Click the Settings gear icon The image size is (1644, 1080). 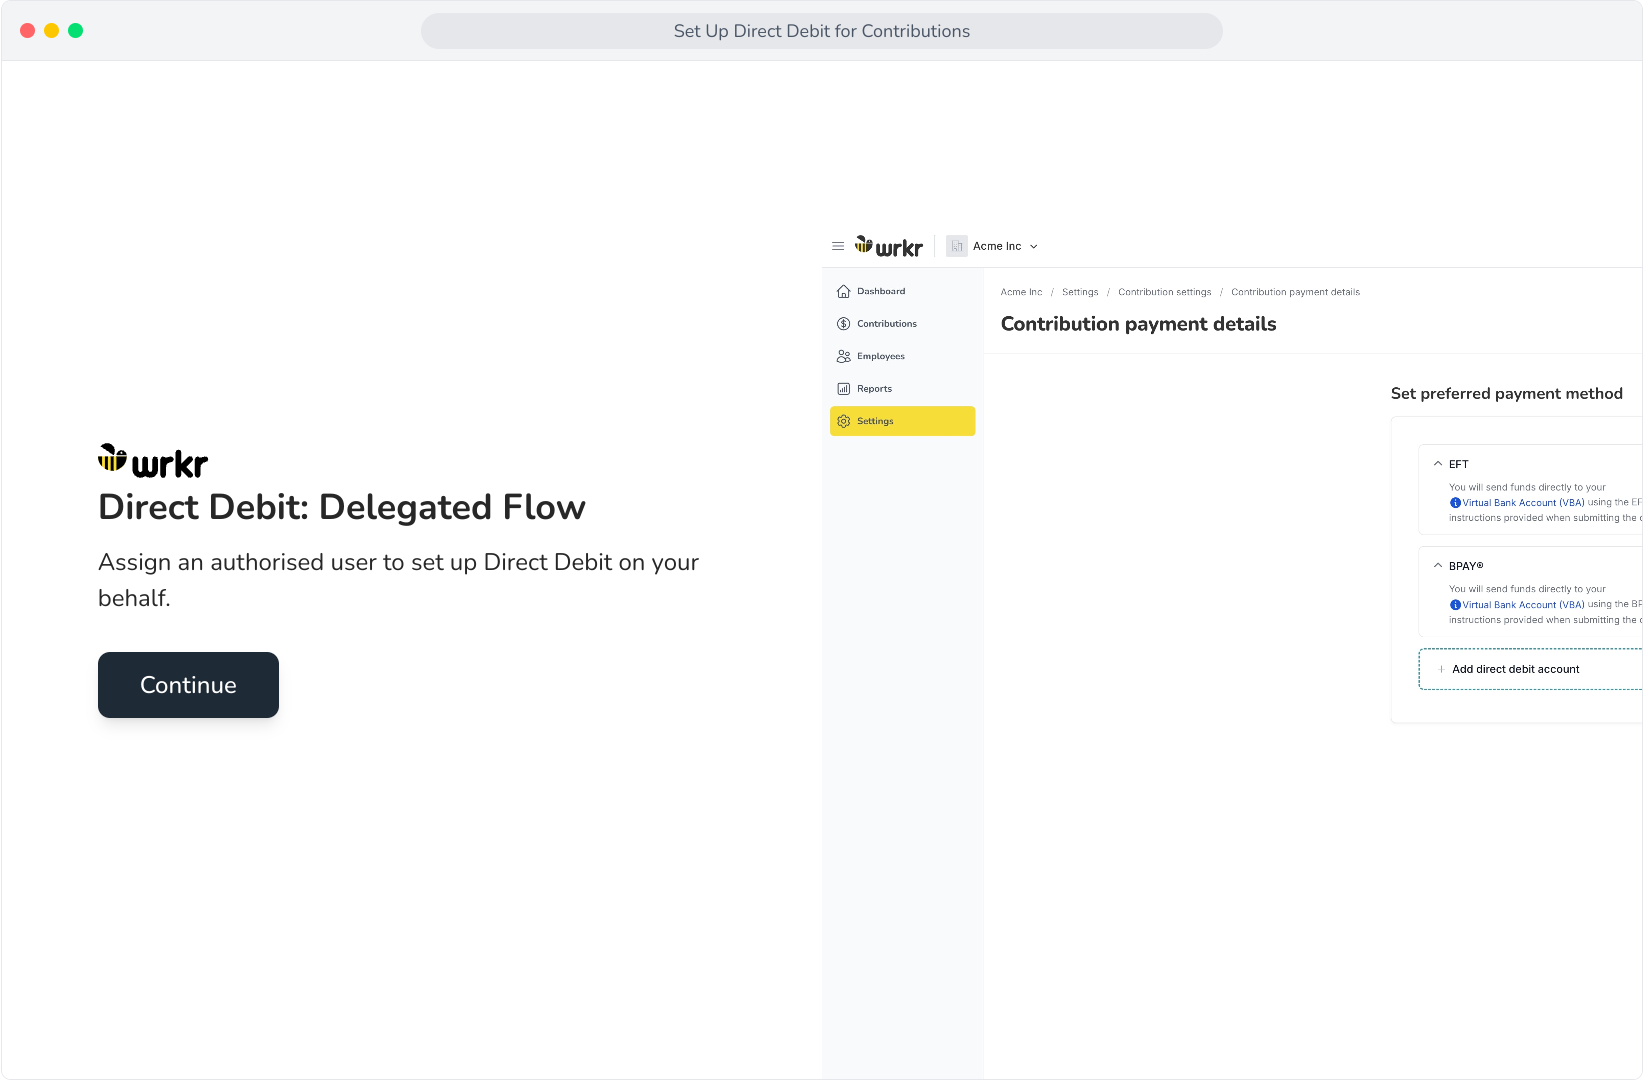(x=843, y=421)
